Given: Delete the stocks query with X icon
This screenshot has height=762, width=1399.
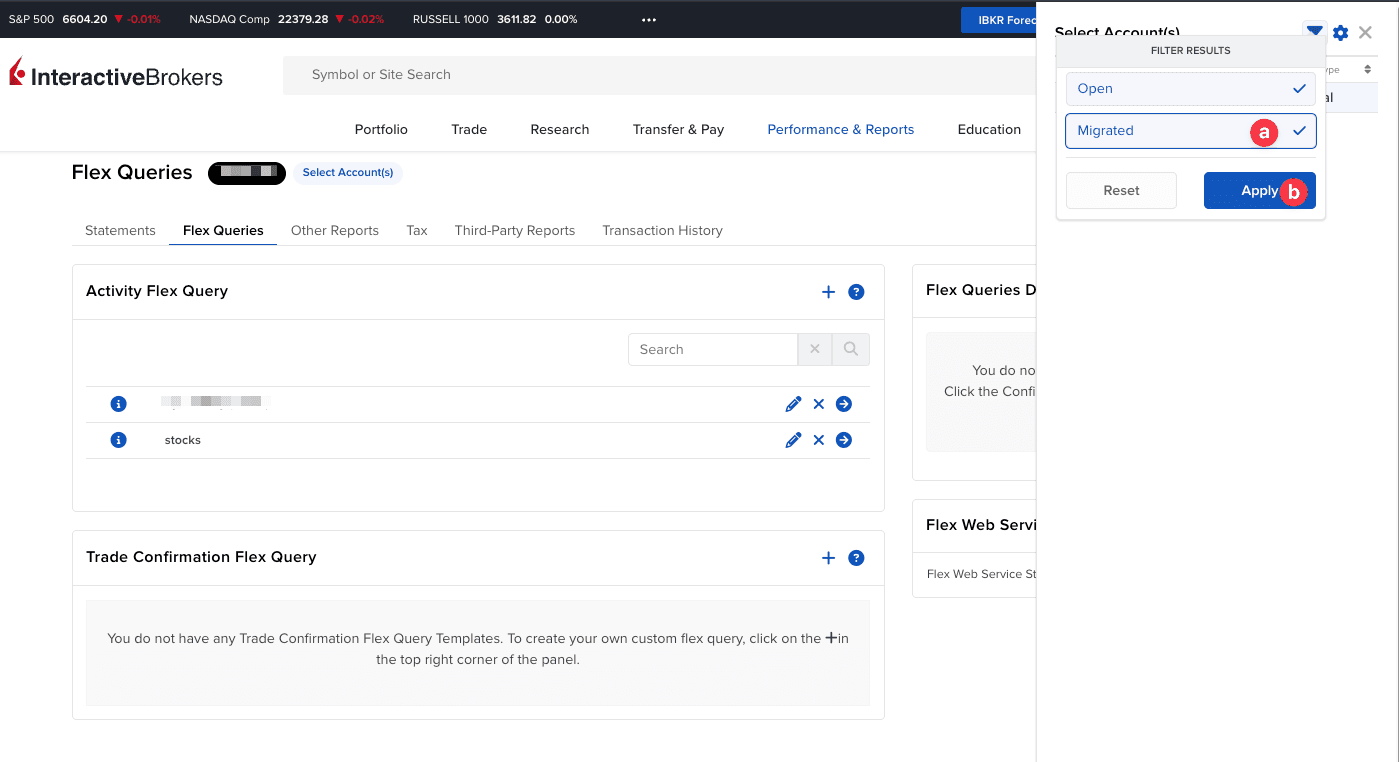Looking at the screenshot, I should coord(819,440).
